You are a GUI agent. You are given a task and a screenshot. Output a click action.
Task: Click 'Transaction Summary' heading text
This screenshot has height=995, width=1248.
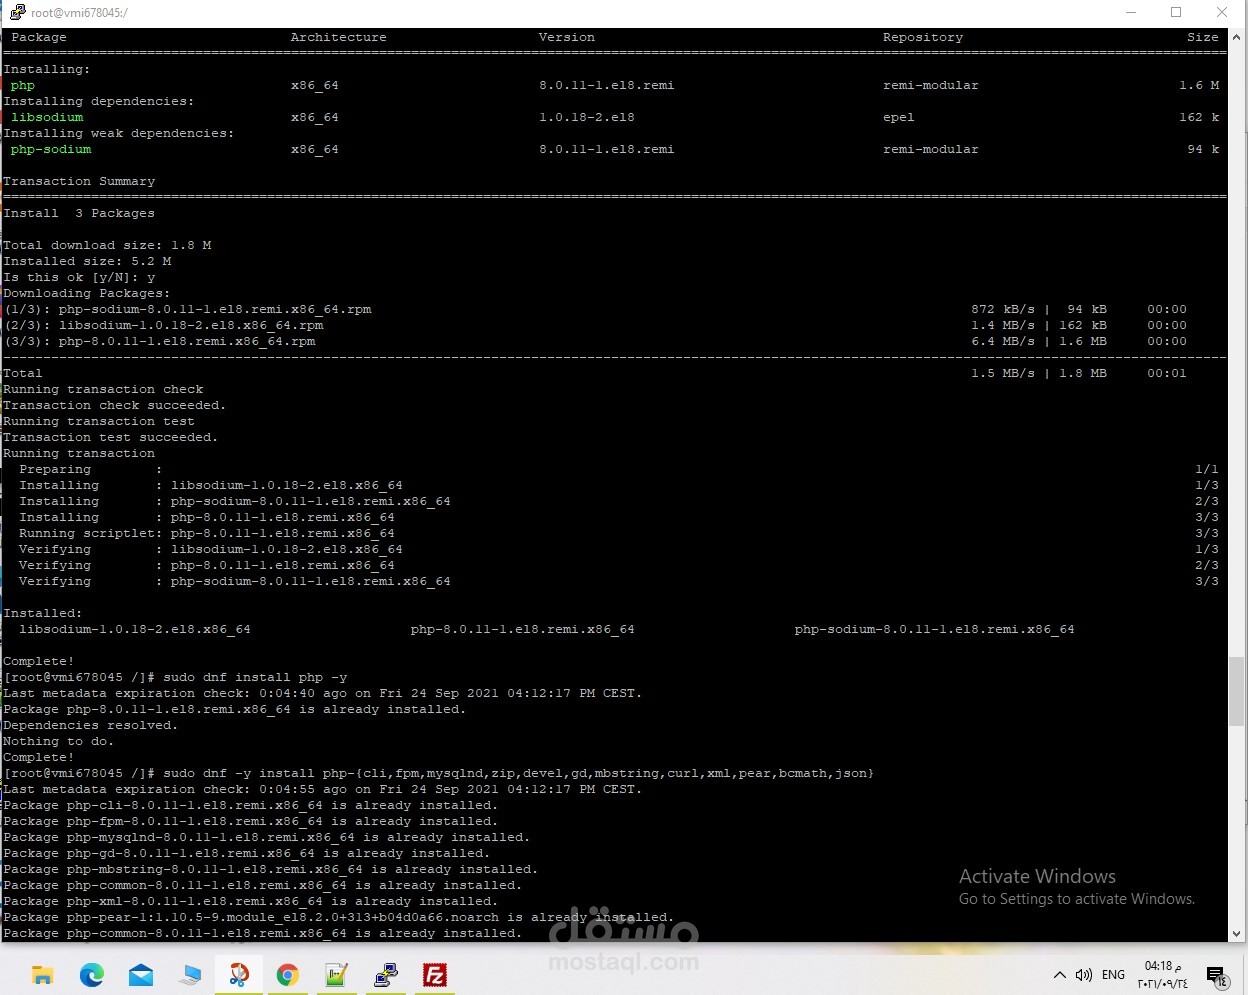[79, 181]
